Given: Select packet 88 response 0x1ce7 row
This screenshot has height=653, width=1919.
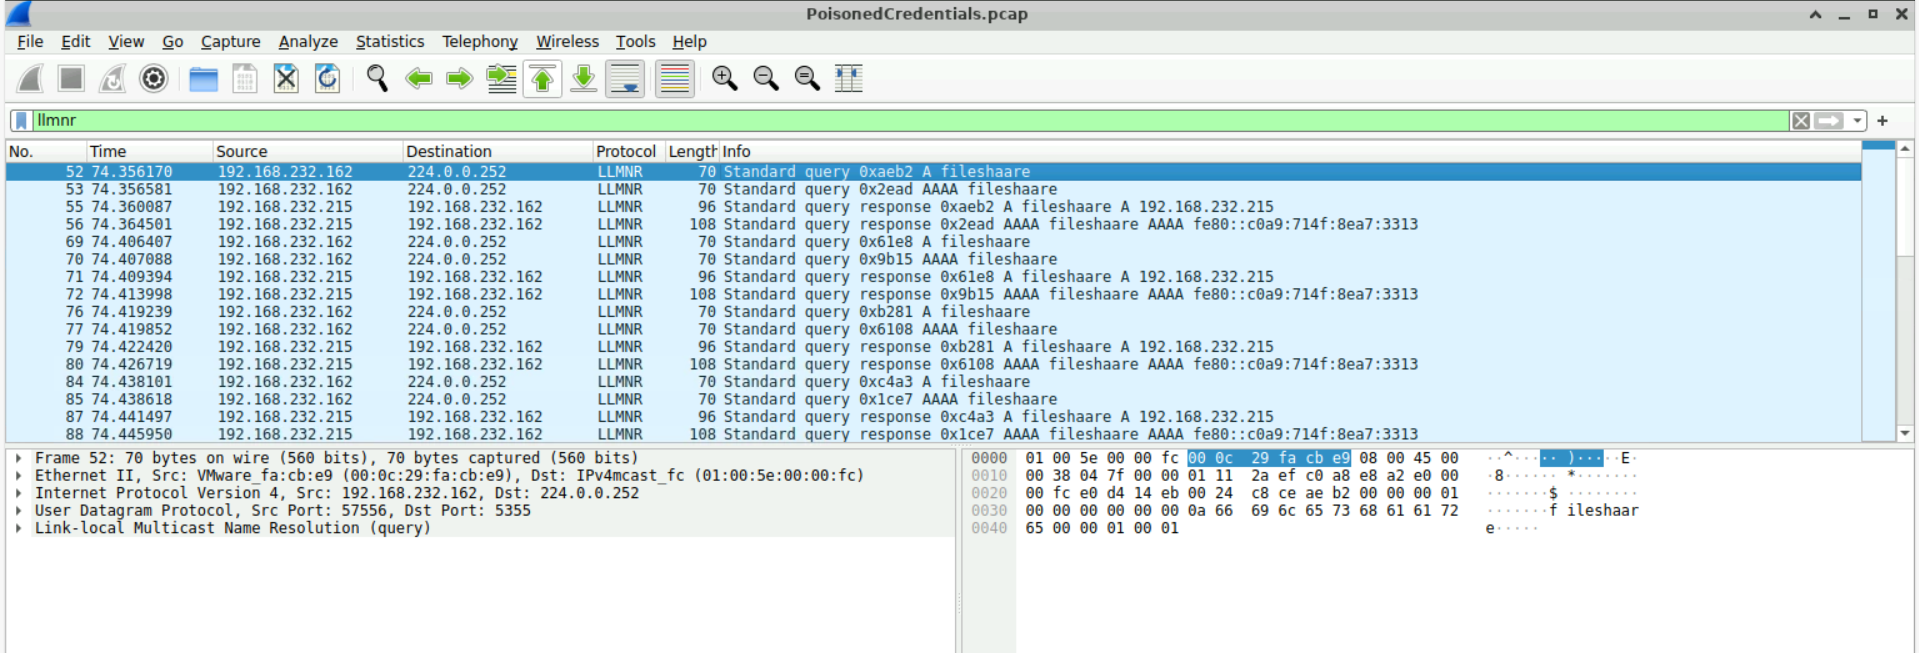Looking at the screenshot, I should pyautogui.click(x=933, y=434).
